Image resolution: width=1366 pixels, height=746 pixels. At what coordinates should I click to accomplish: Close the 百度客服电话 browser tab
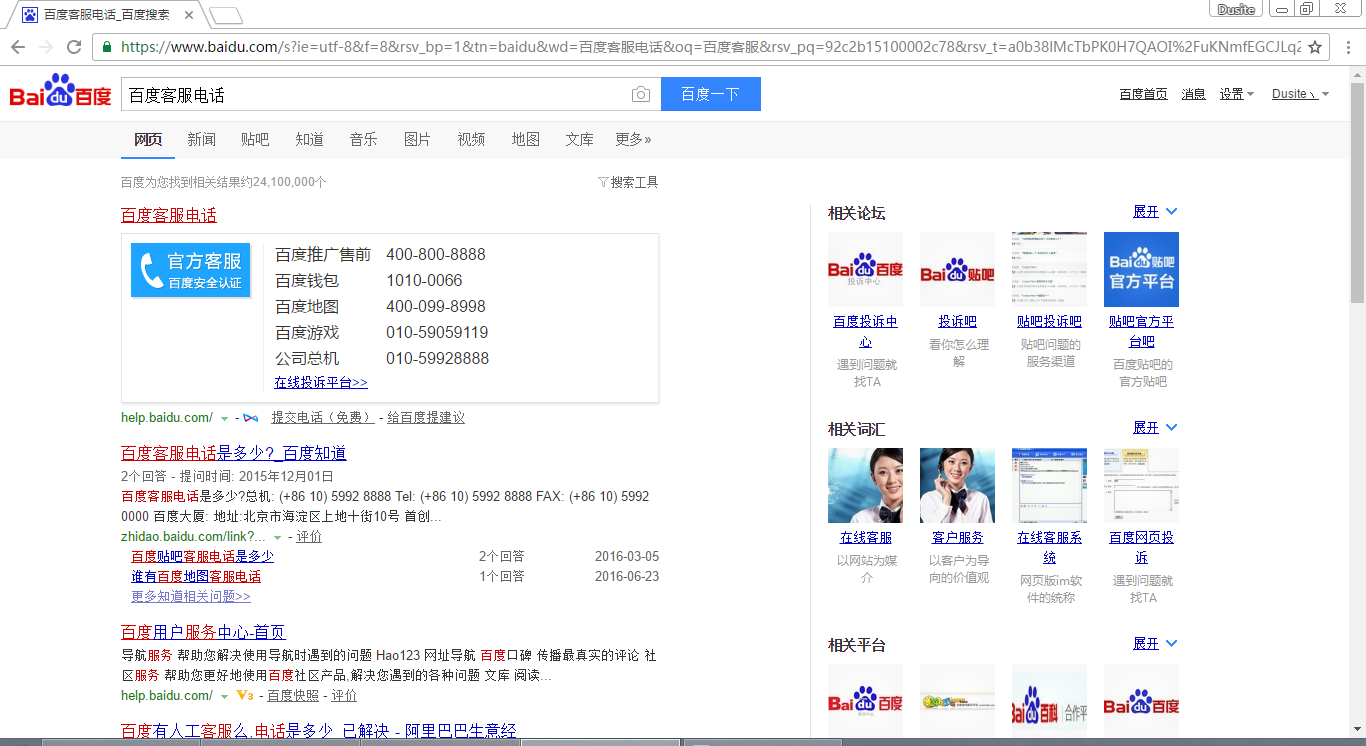189,15
